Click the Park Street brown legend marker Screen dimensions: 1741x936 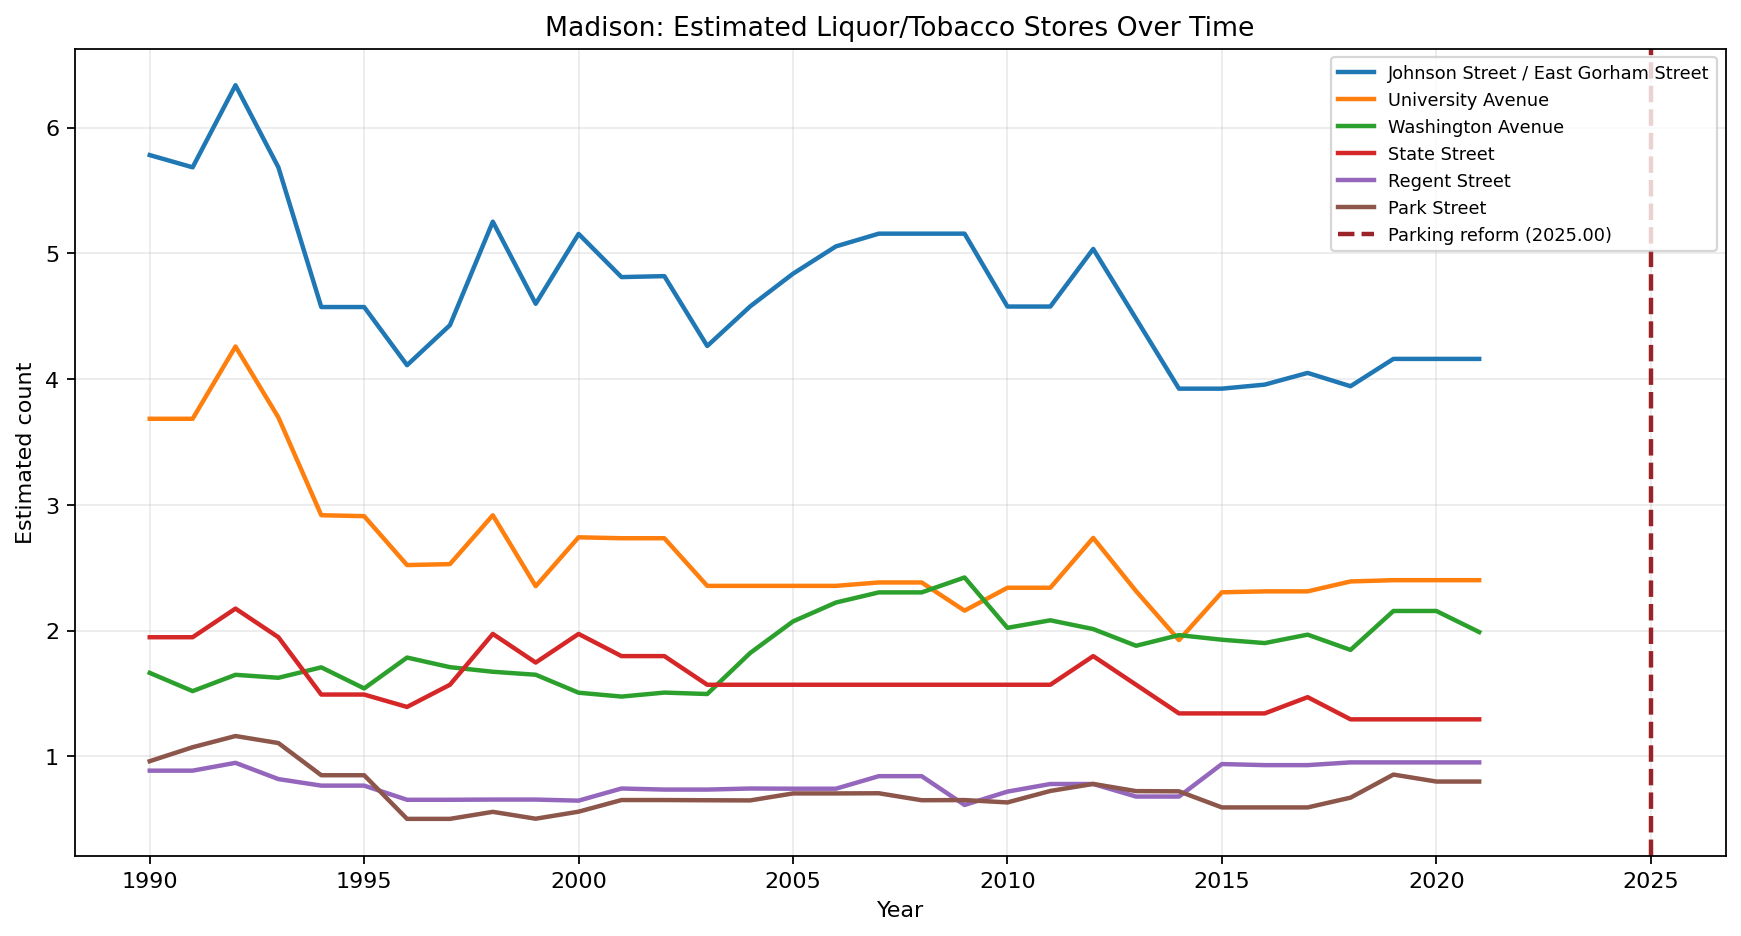1358,207
